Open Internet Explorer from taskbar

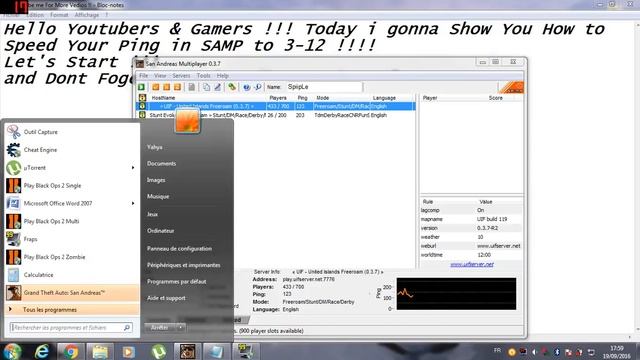42,351
